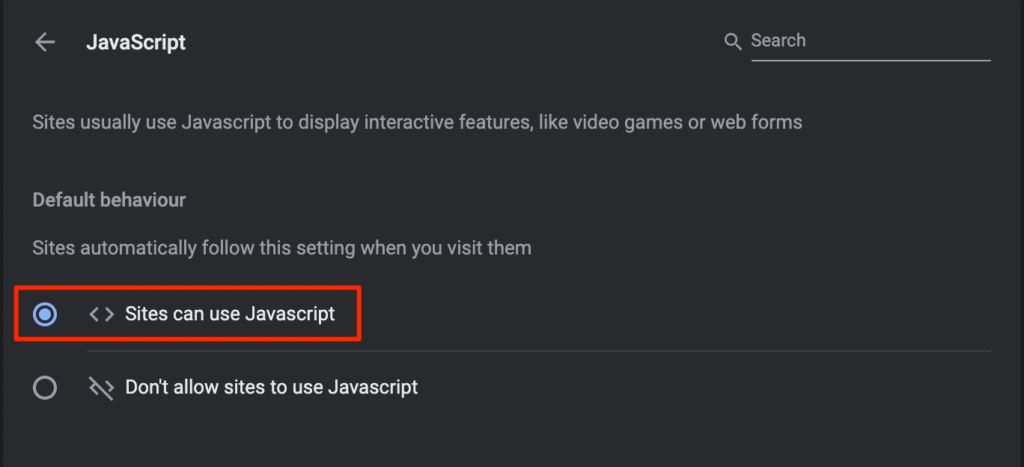The height and width of the screenshot is (467, 1024).
Task: Click the code brackets icon for allowed Javascript
Action: pyautogui.click(x=101, y=314)
